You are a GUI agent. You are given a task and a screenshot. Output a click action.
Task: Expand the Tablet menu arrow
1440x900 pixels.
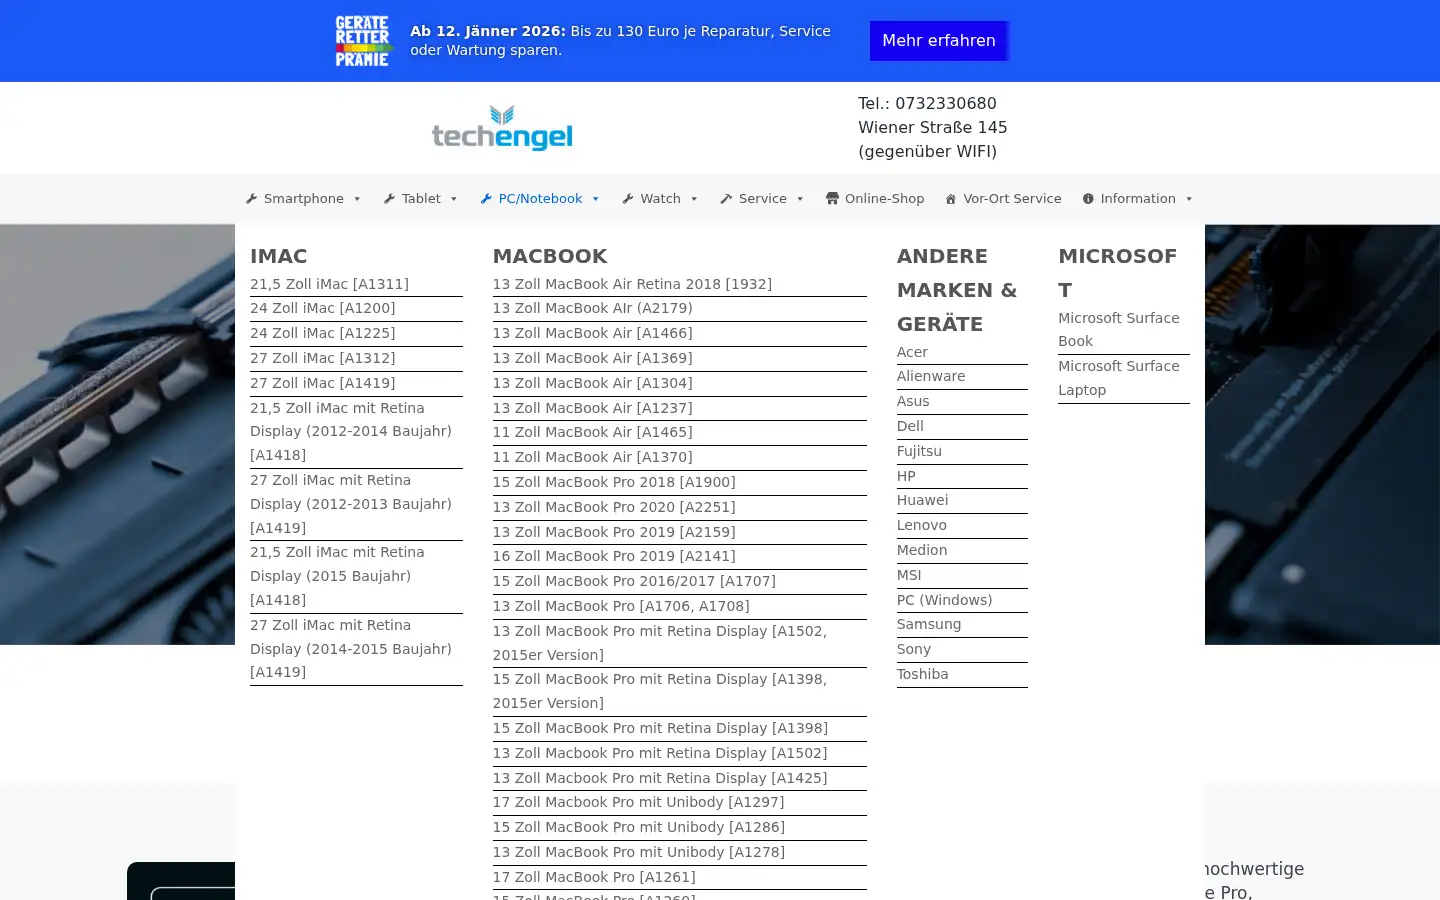(454, 199)
